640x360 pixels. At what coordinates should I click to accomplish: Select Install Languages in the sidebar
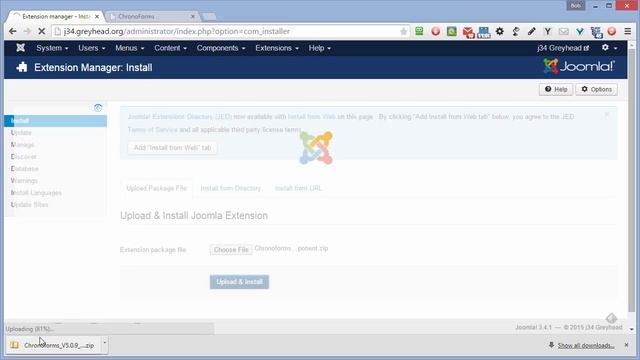[x=36, y=193]
